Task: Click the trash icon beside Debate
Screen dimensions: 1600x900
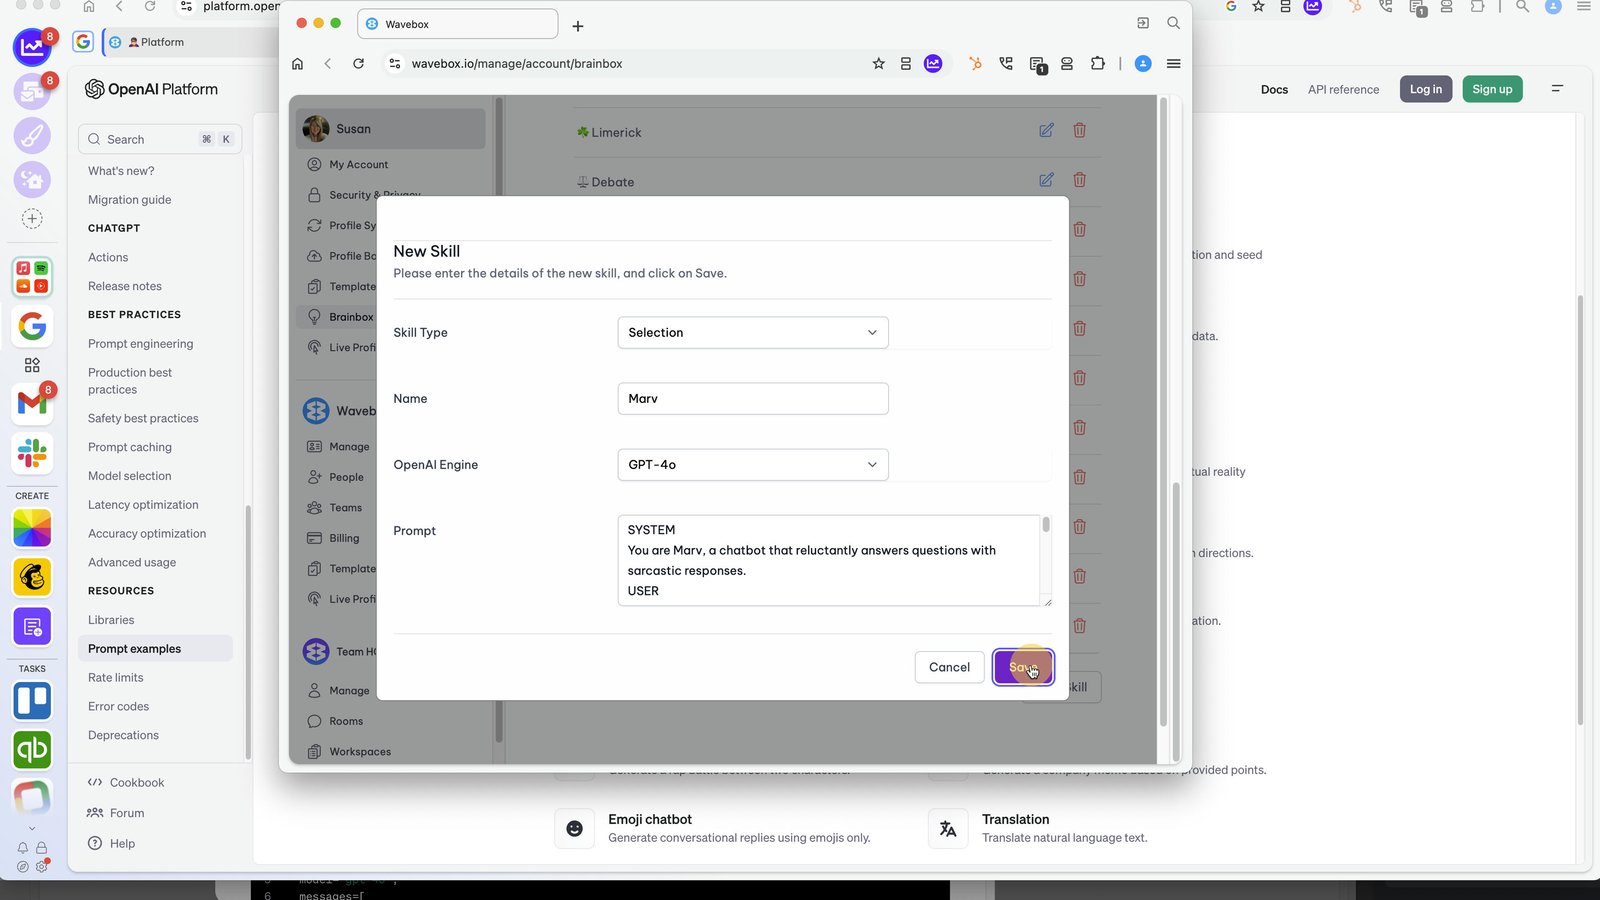Action: click(1080, 180)
